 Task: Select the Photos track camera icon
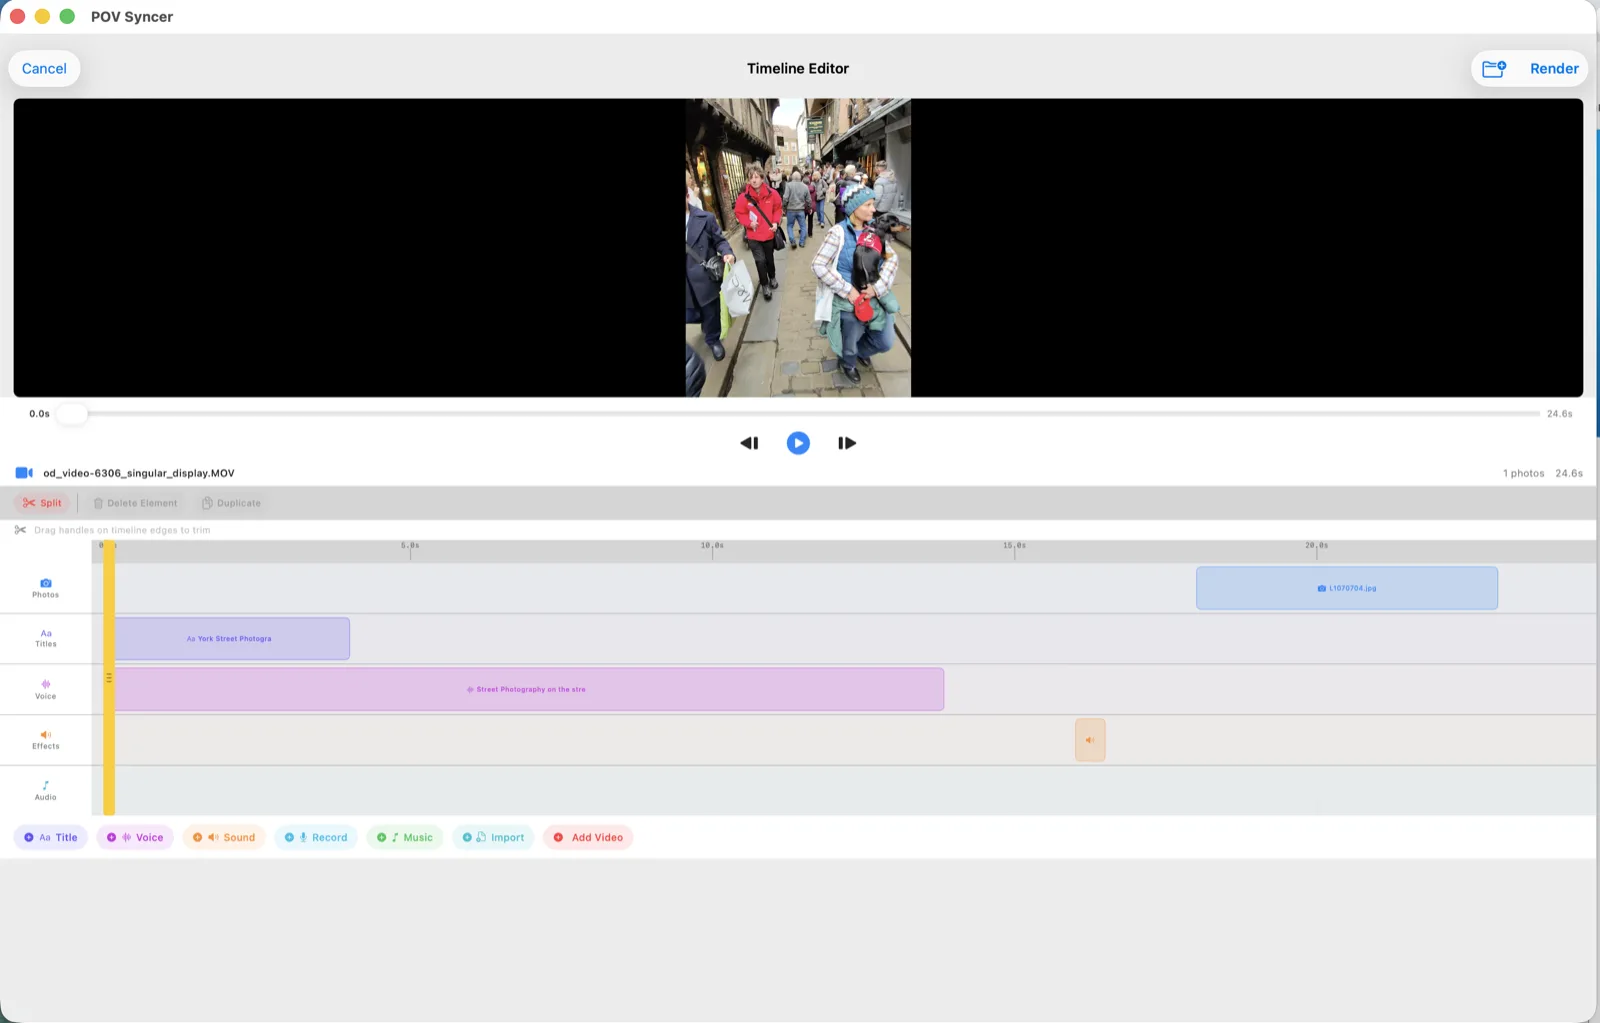46,583
